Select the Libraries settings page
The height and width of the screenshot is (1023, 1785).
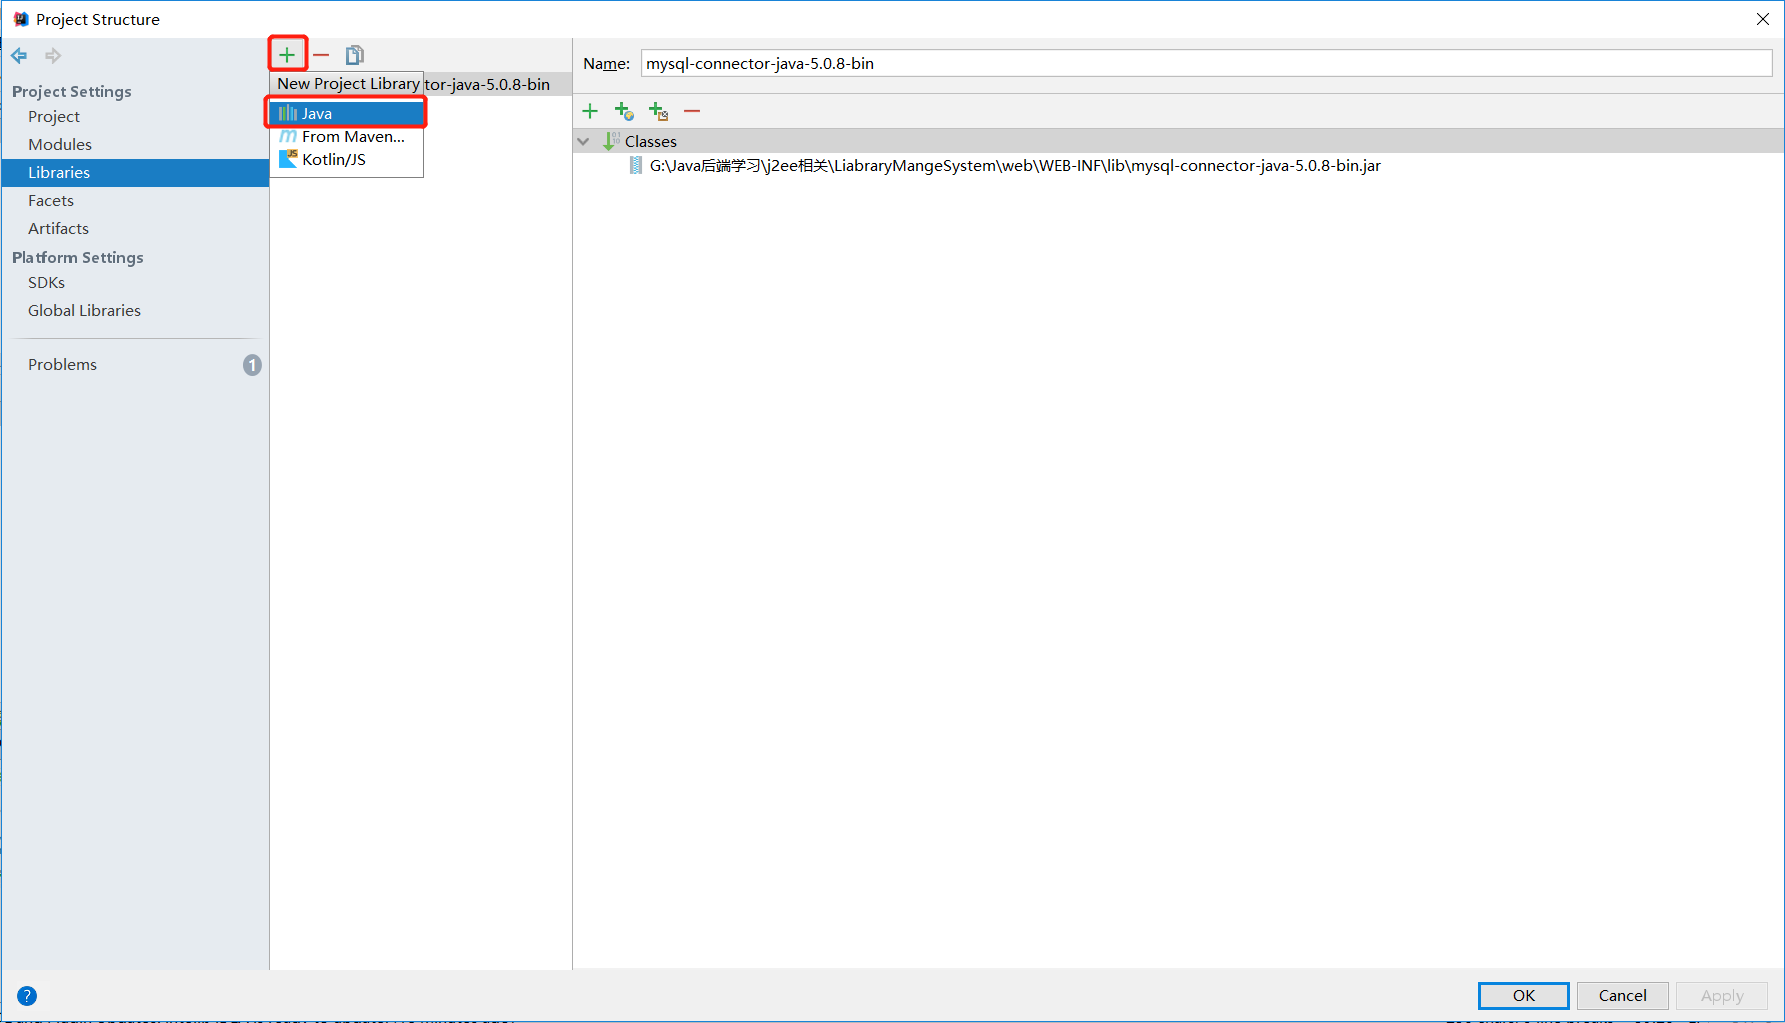135,173
